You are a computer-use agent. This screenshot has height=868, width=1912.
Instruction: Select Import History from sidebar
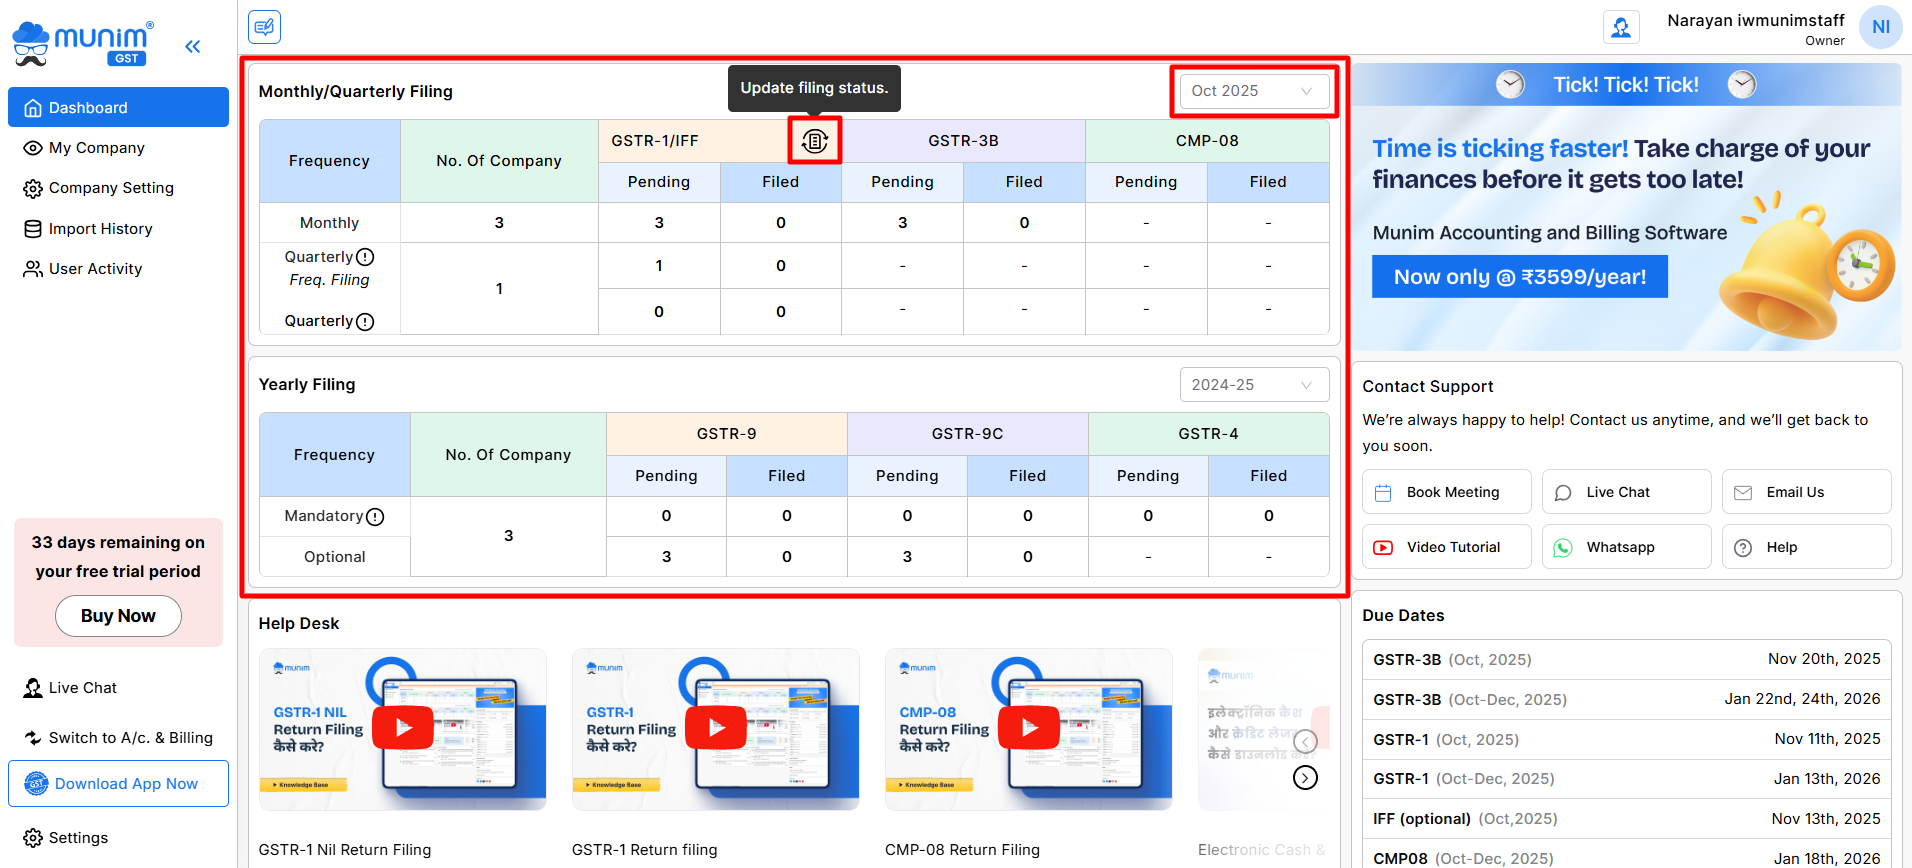point(101,229)
